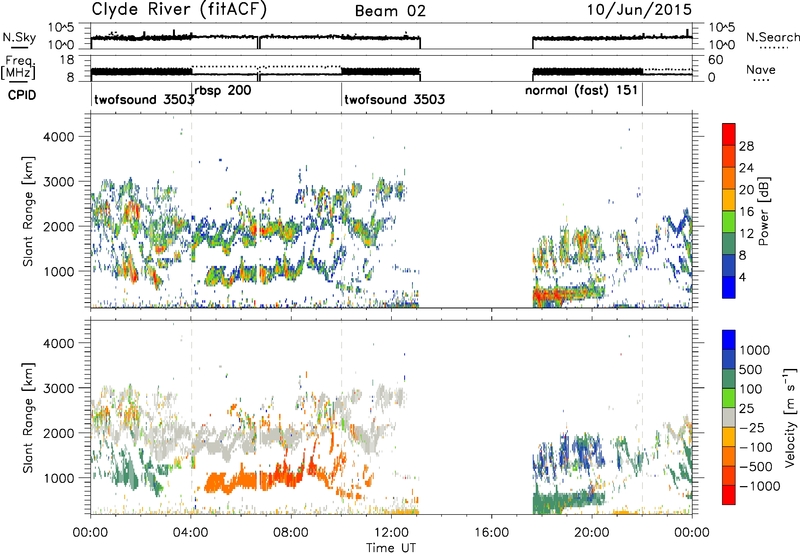The height and width of the screenshot is (554, 800).
Task: Click the 'Velocity [m s-1]' color bar label
Action: [x=790, y=417]
